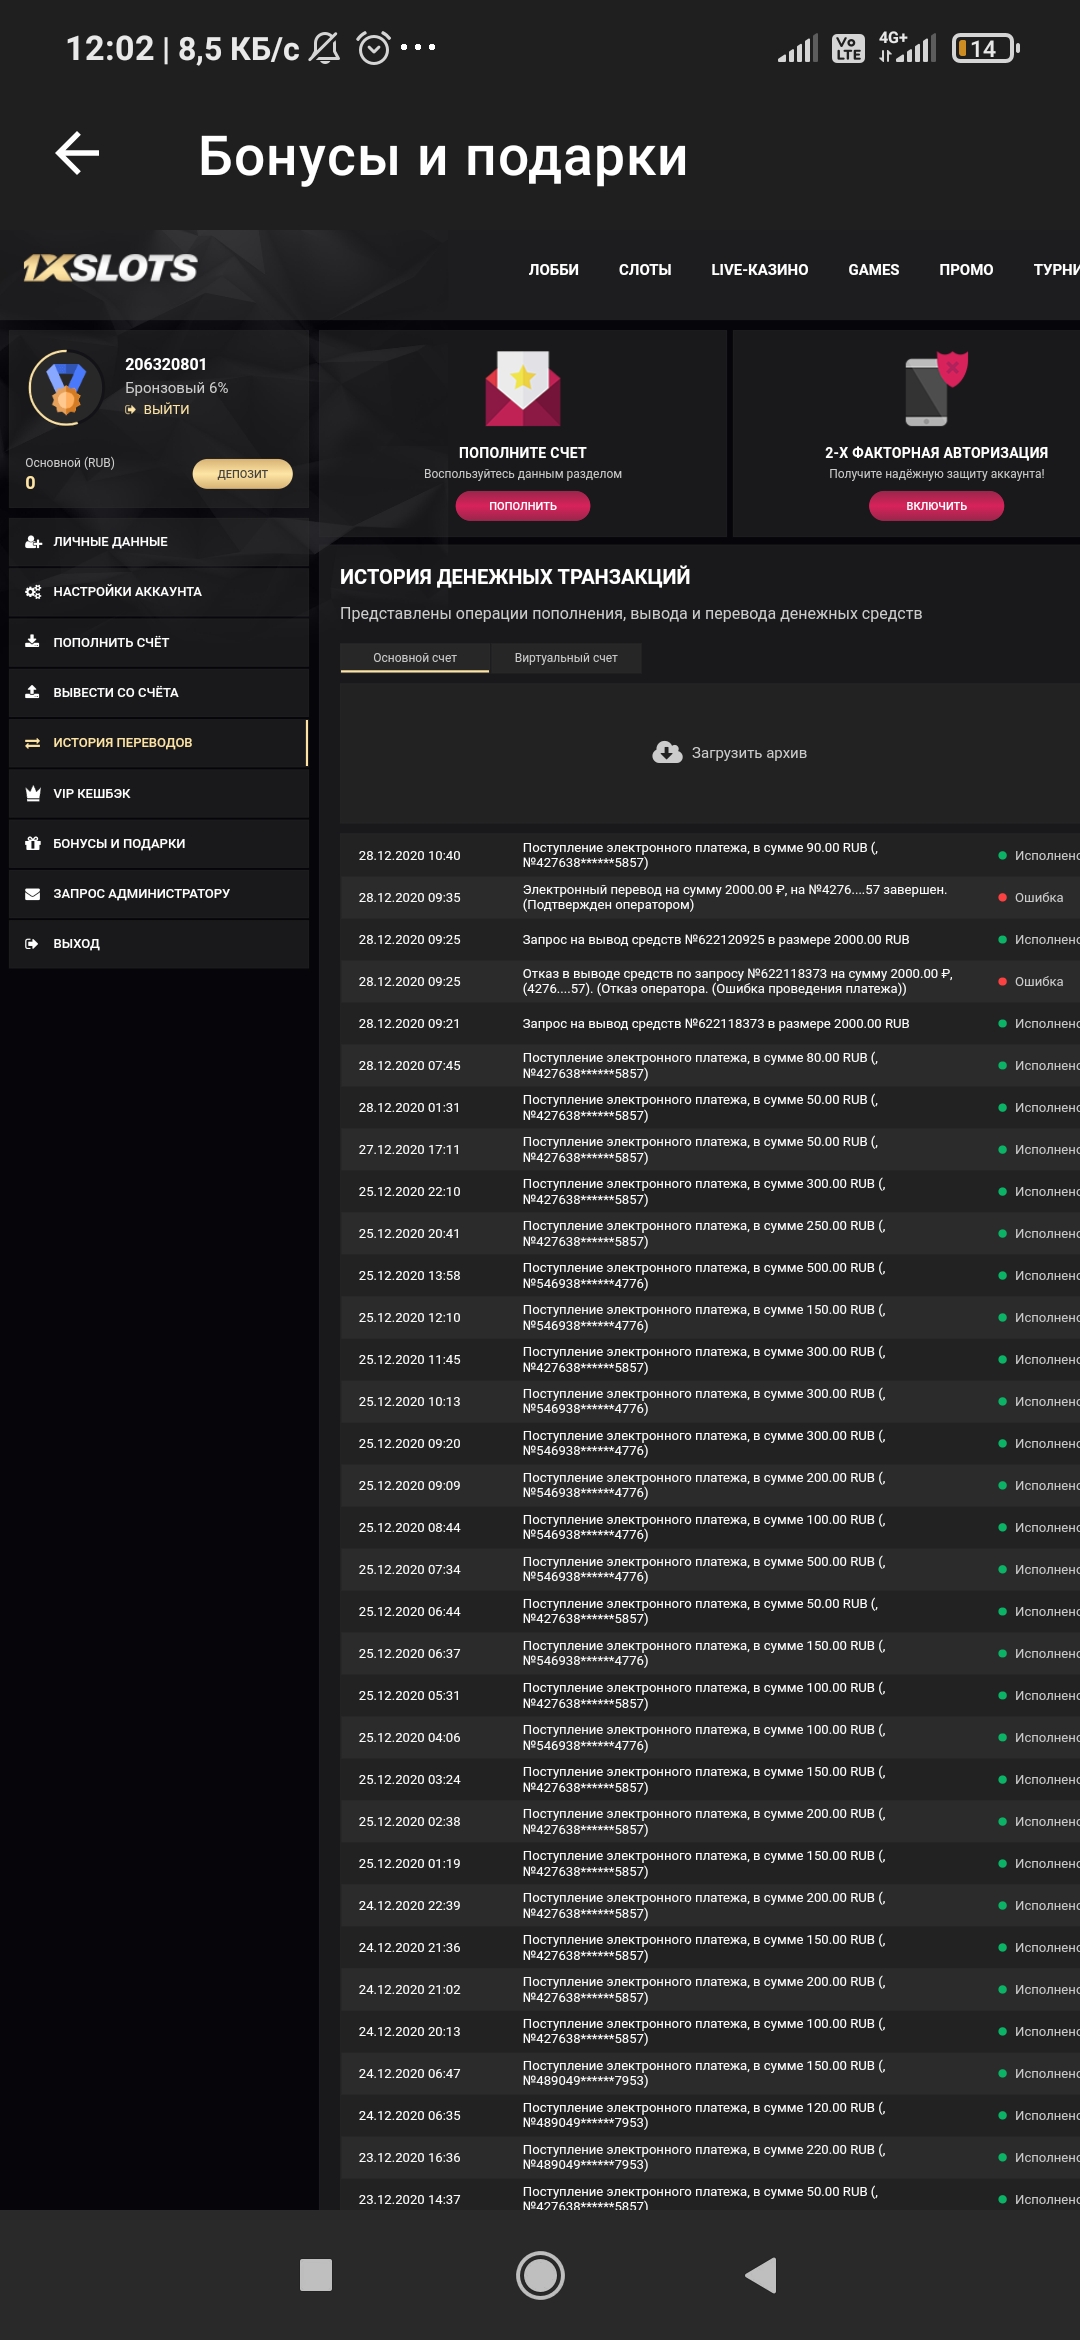The height and width of the screenshot is (2340, 1080).
Task: Click the 1XSLOTS logo
Action: [110, 268]
